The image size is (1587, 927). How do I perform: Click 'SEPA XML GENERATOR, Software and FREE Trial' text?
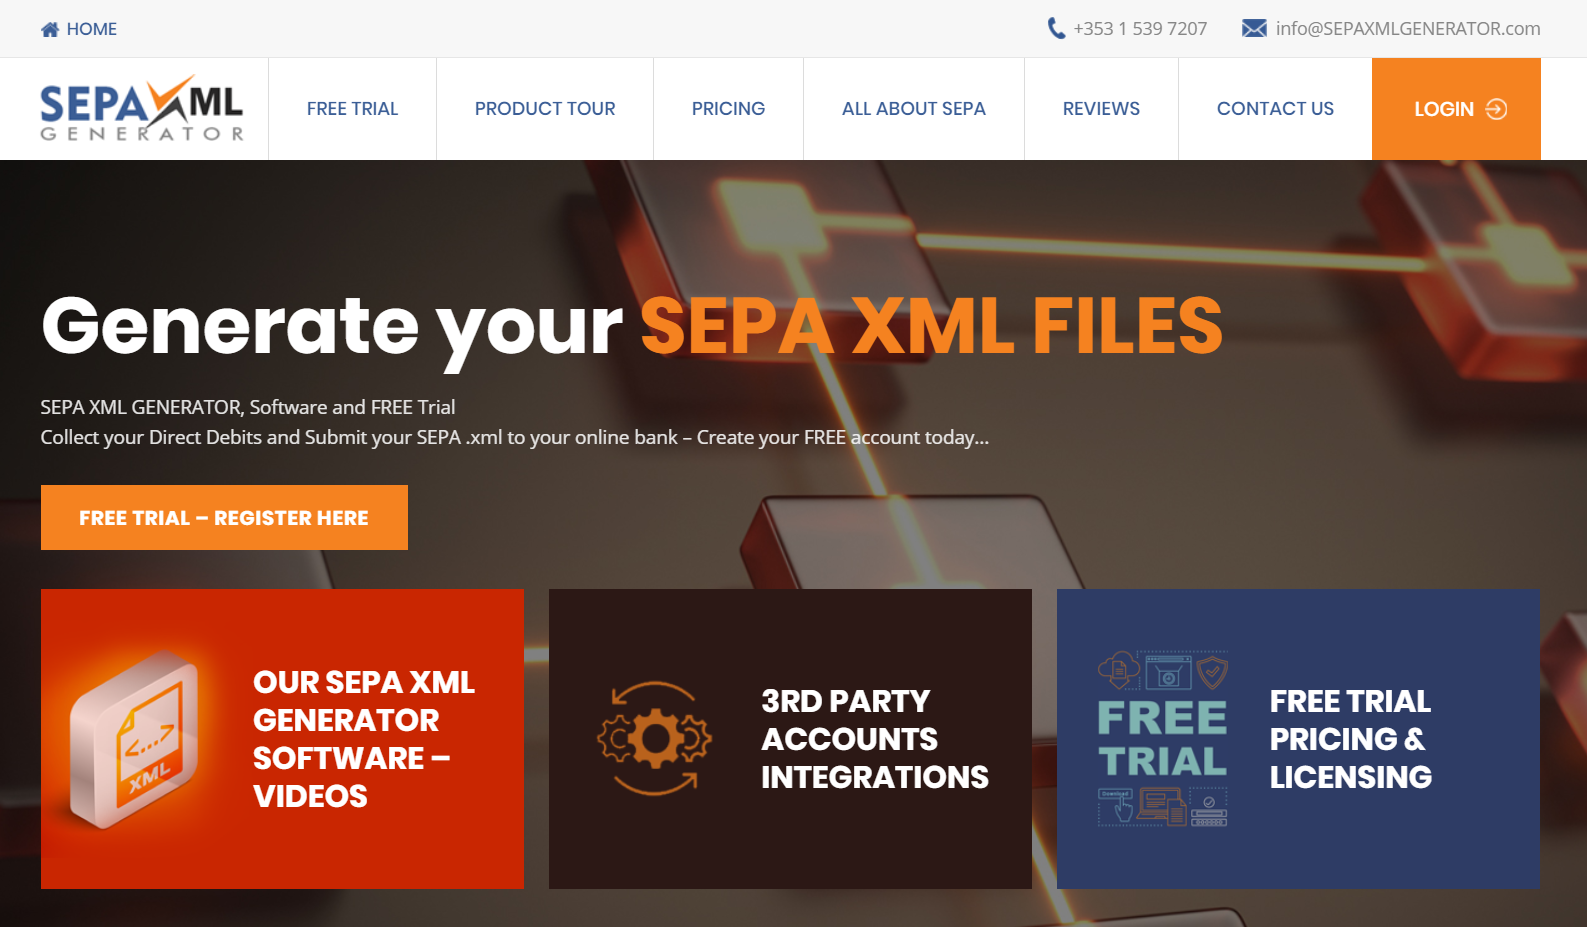[x=248, y=407]
